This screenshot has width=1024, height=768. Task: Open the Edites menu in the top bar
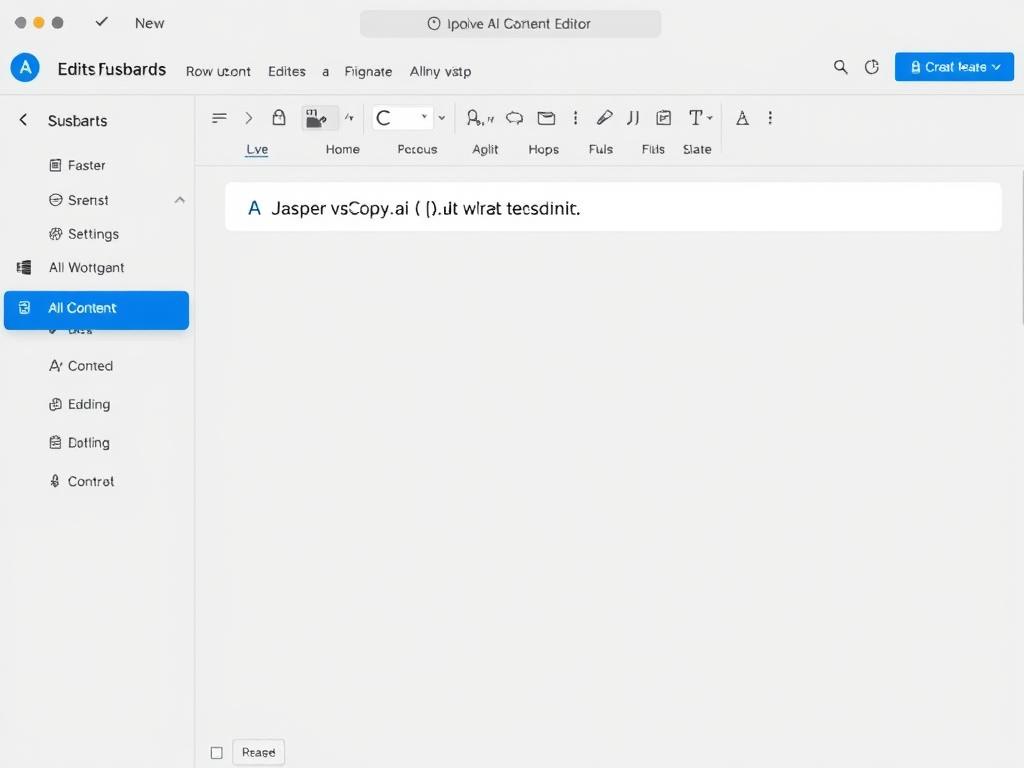[286, 71]
